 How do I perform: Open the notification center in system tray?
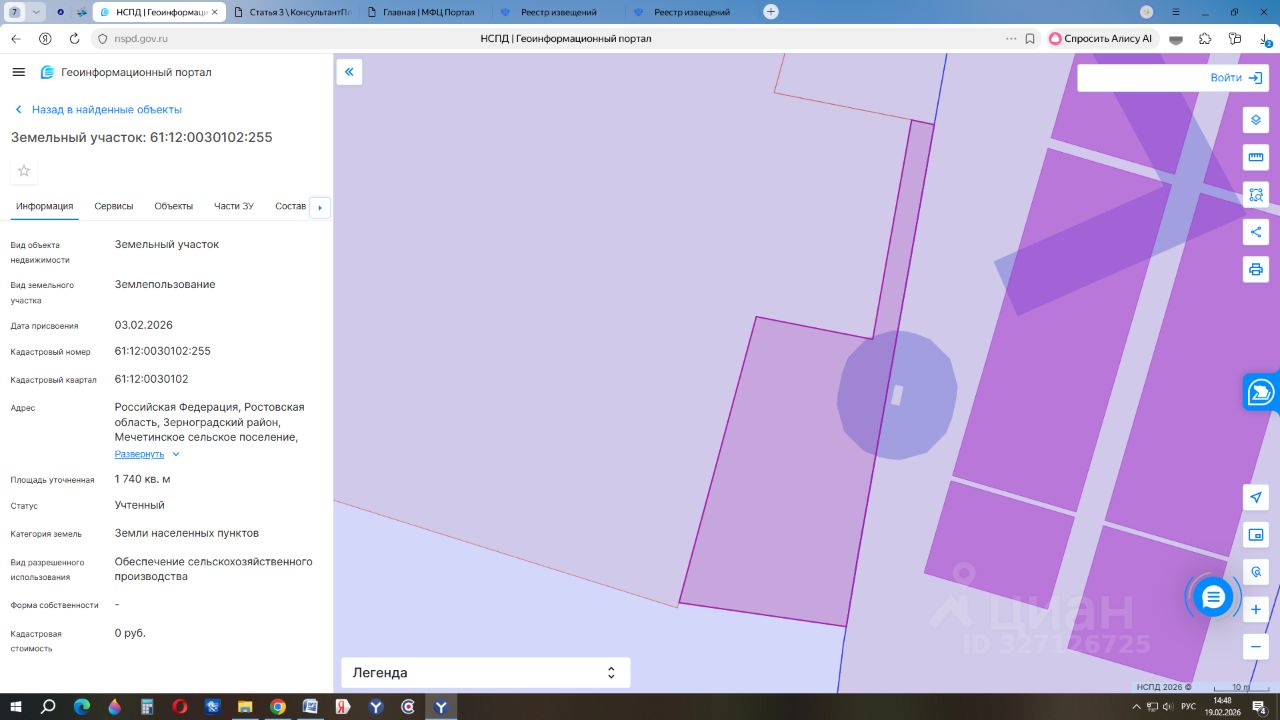coord(1259,707)
